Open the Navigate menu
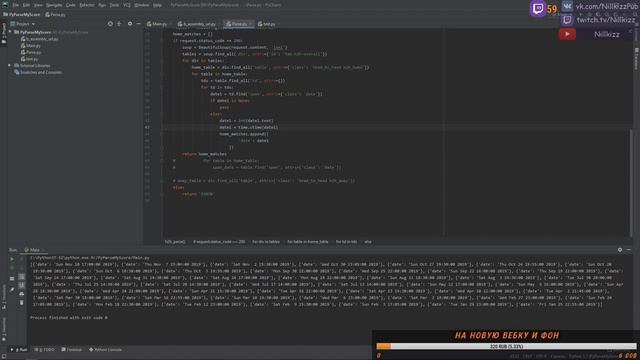 coord(54,5)
